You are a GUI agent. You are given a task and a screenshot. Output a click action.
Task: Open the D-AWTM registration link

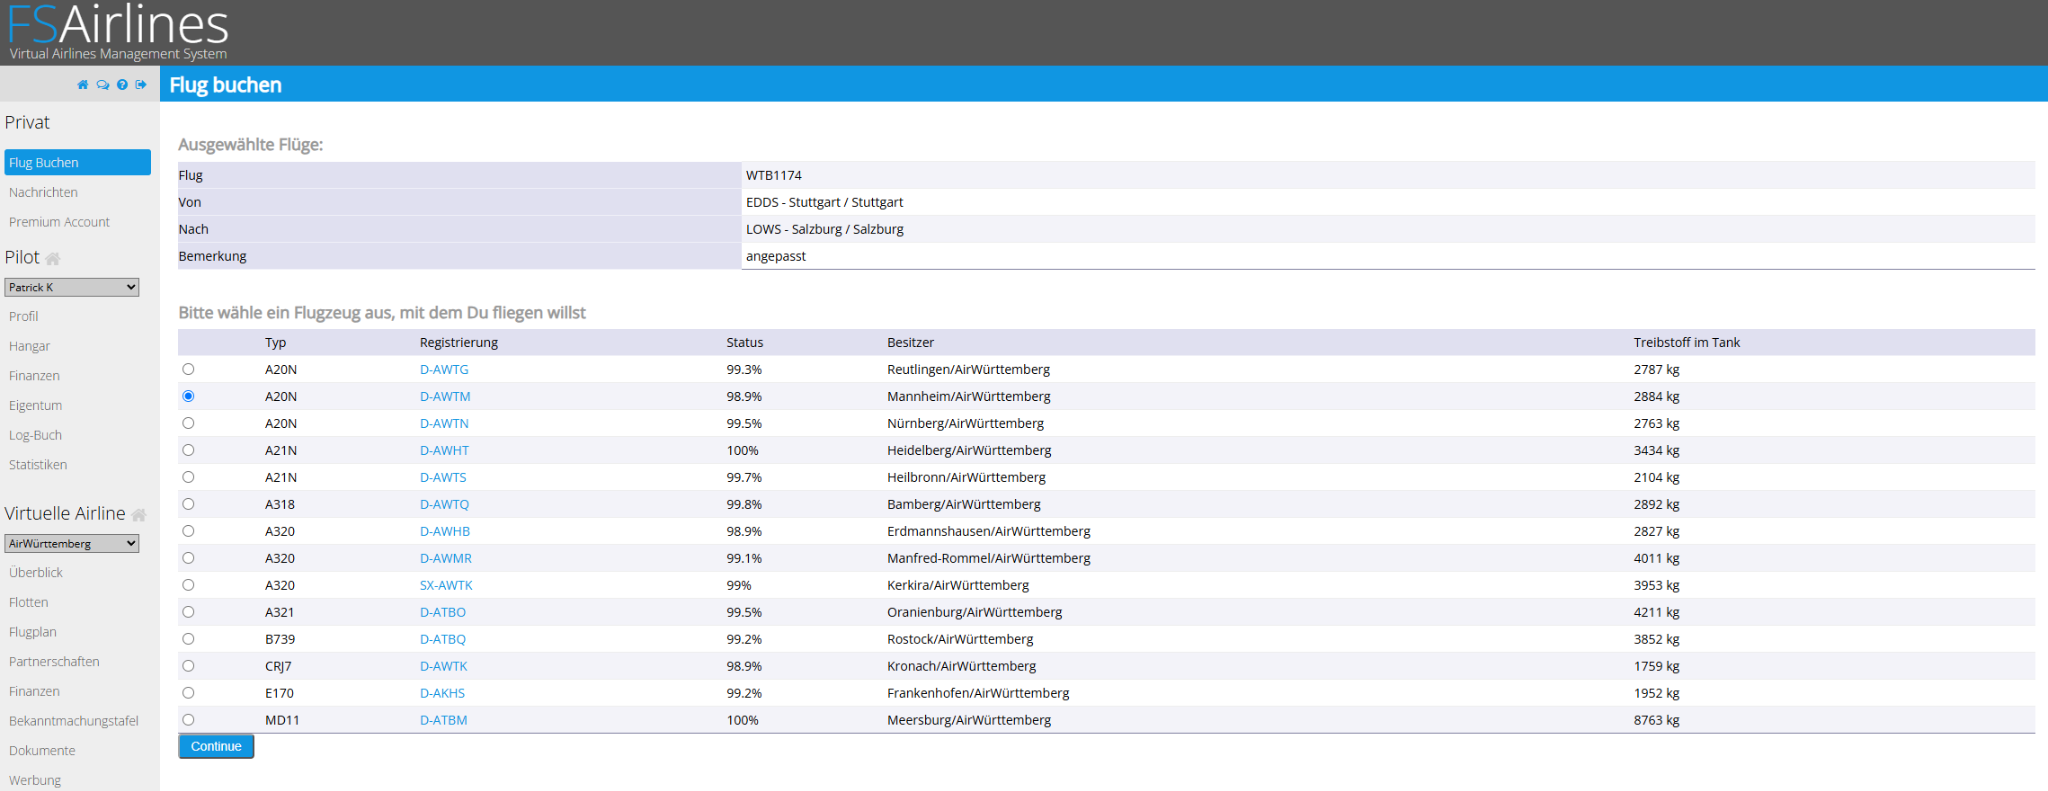pyautogui.click(x=445, y=396)
